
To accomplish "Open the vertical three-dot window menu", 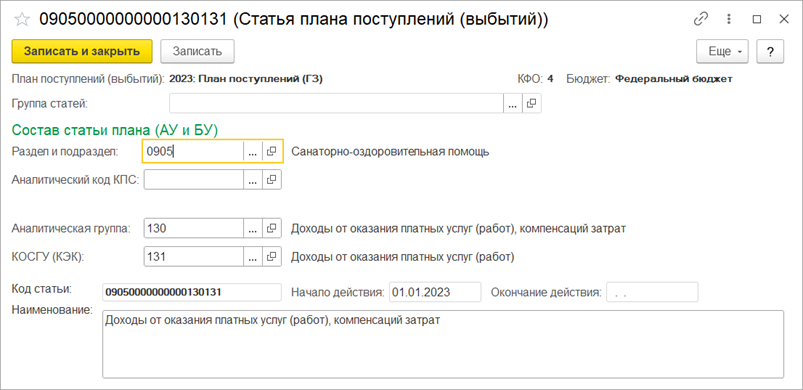I will click(729, 19).
